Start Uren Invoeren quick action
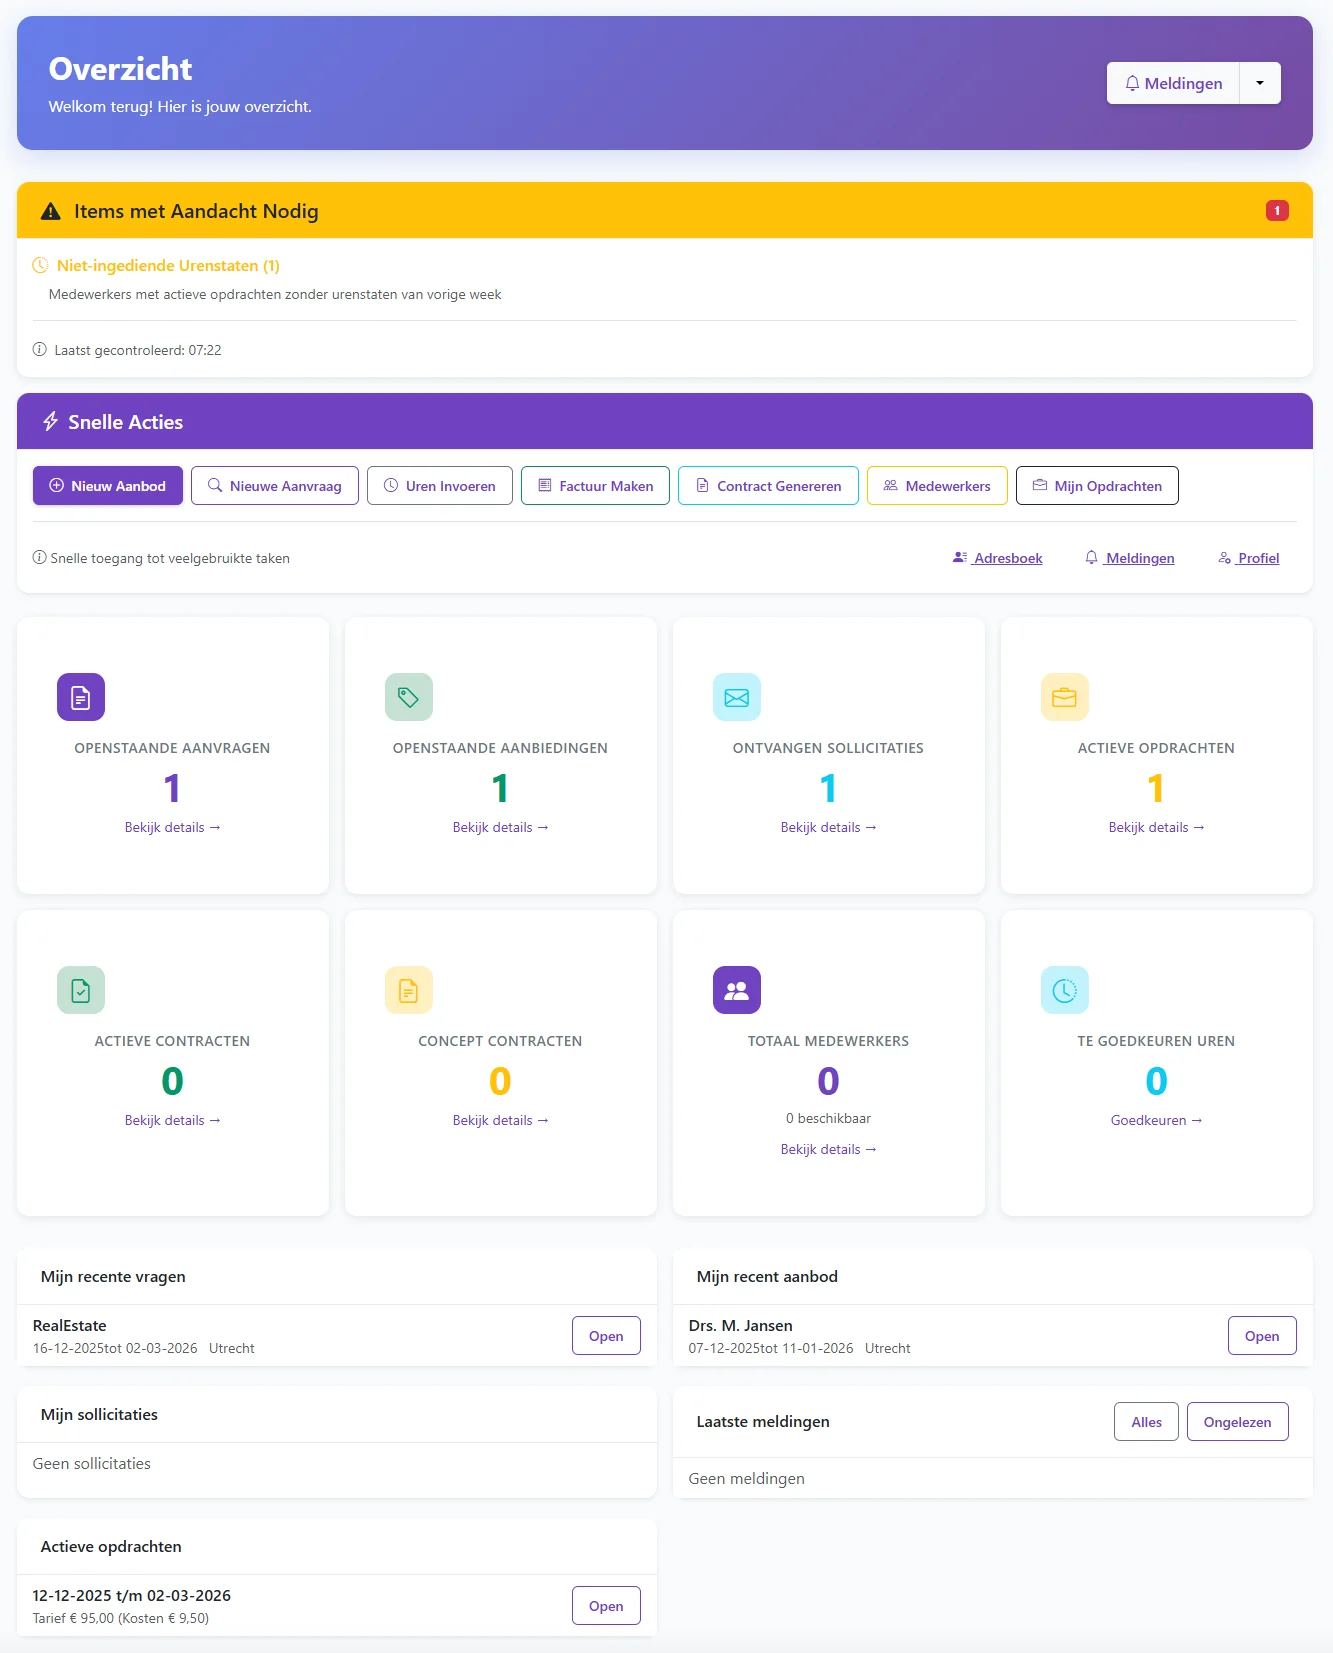 [440, 486]
